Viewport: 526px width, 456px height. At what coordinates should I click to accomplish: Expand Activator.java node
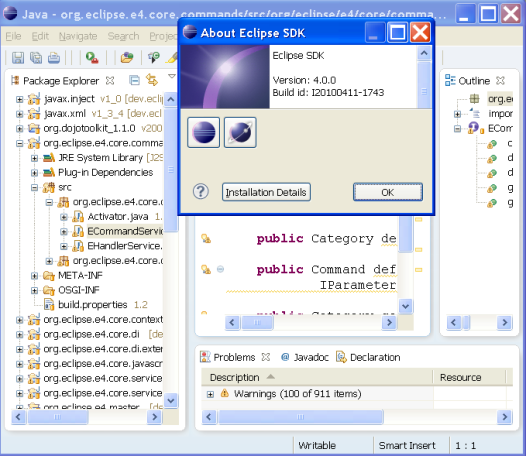point(64,217)
